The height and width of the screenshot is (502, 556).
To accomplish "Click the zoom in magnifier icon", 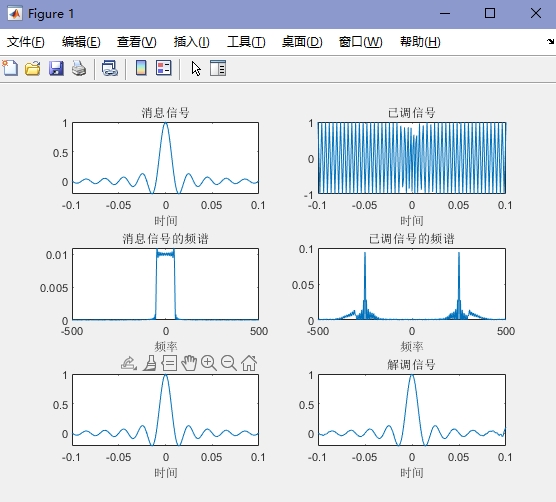I will click(209, 363).
